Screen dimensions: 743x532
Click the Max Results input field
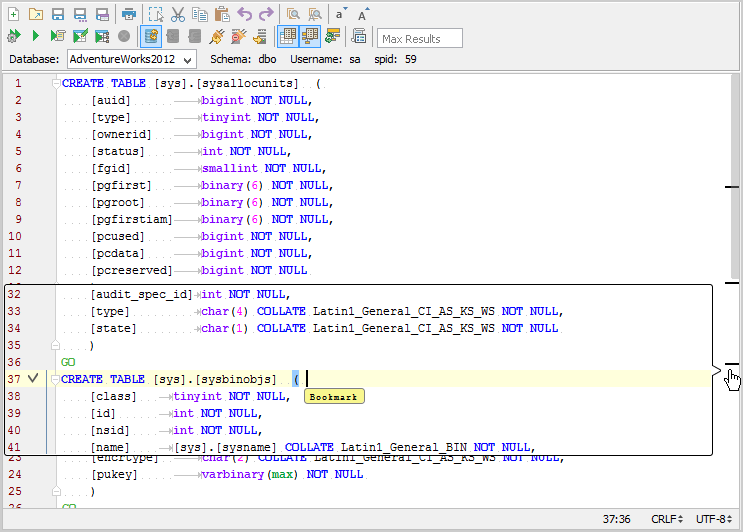[x=420, y=38]
